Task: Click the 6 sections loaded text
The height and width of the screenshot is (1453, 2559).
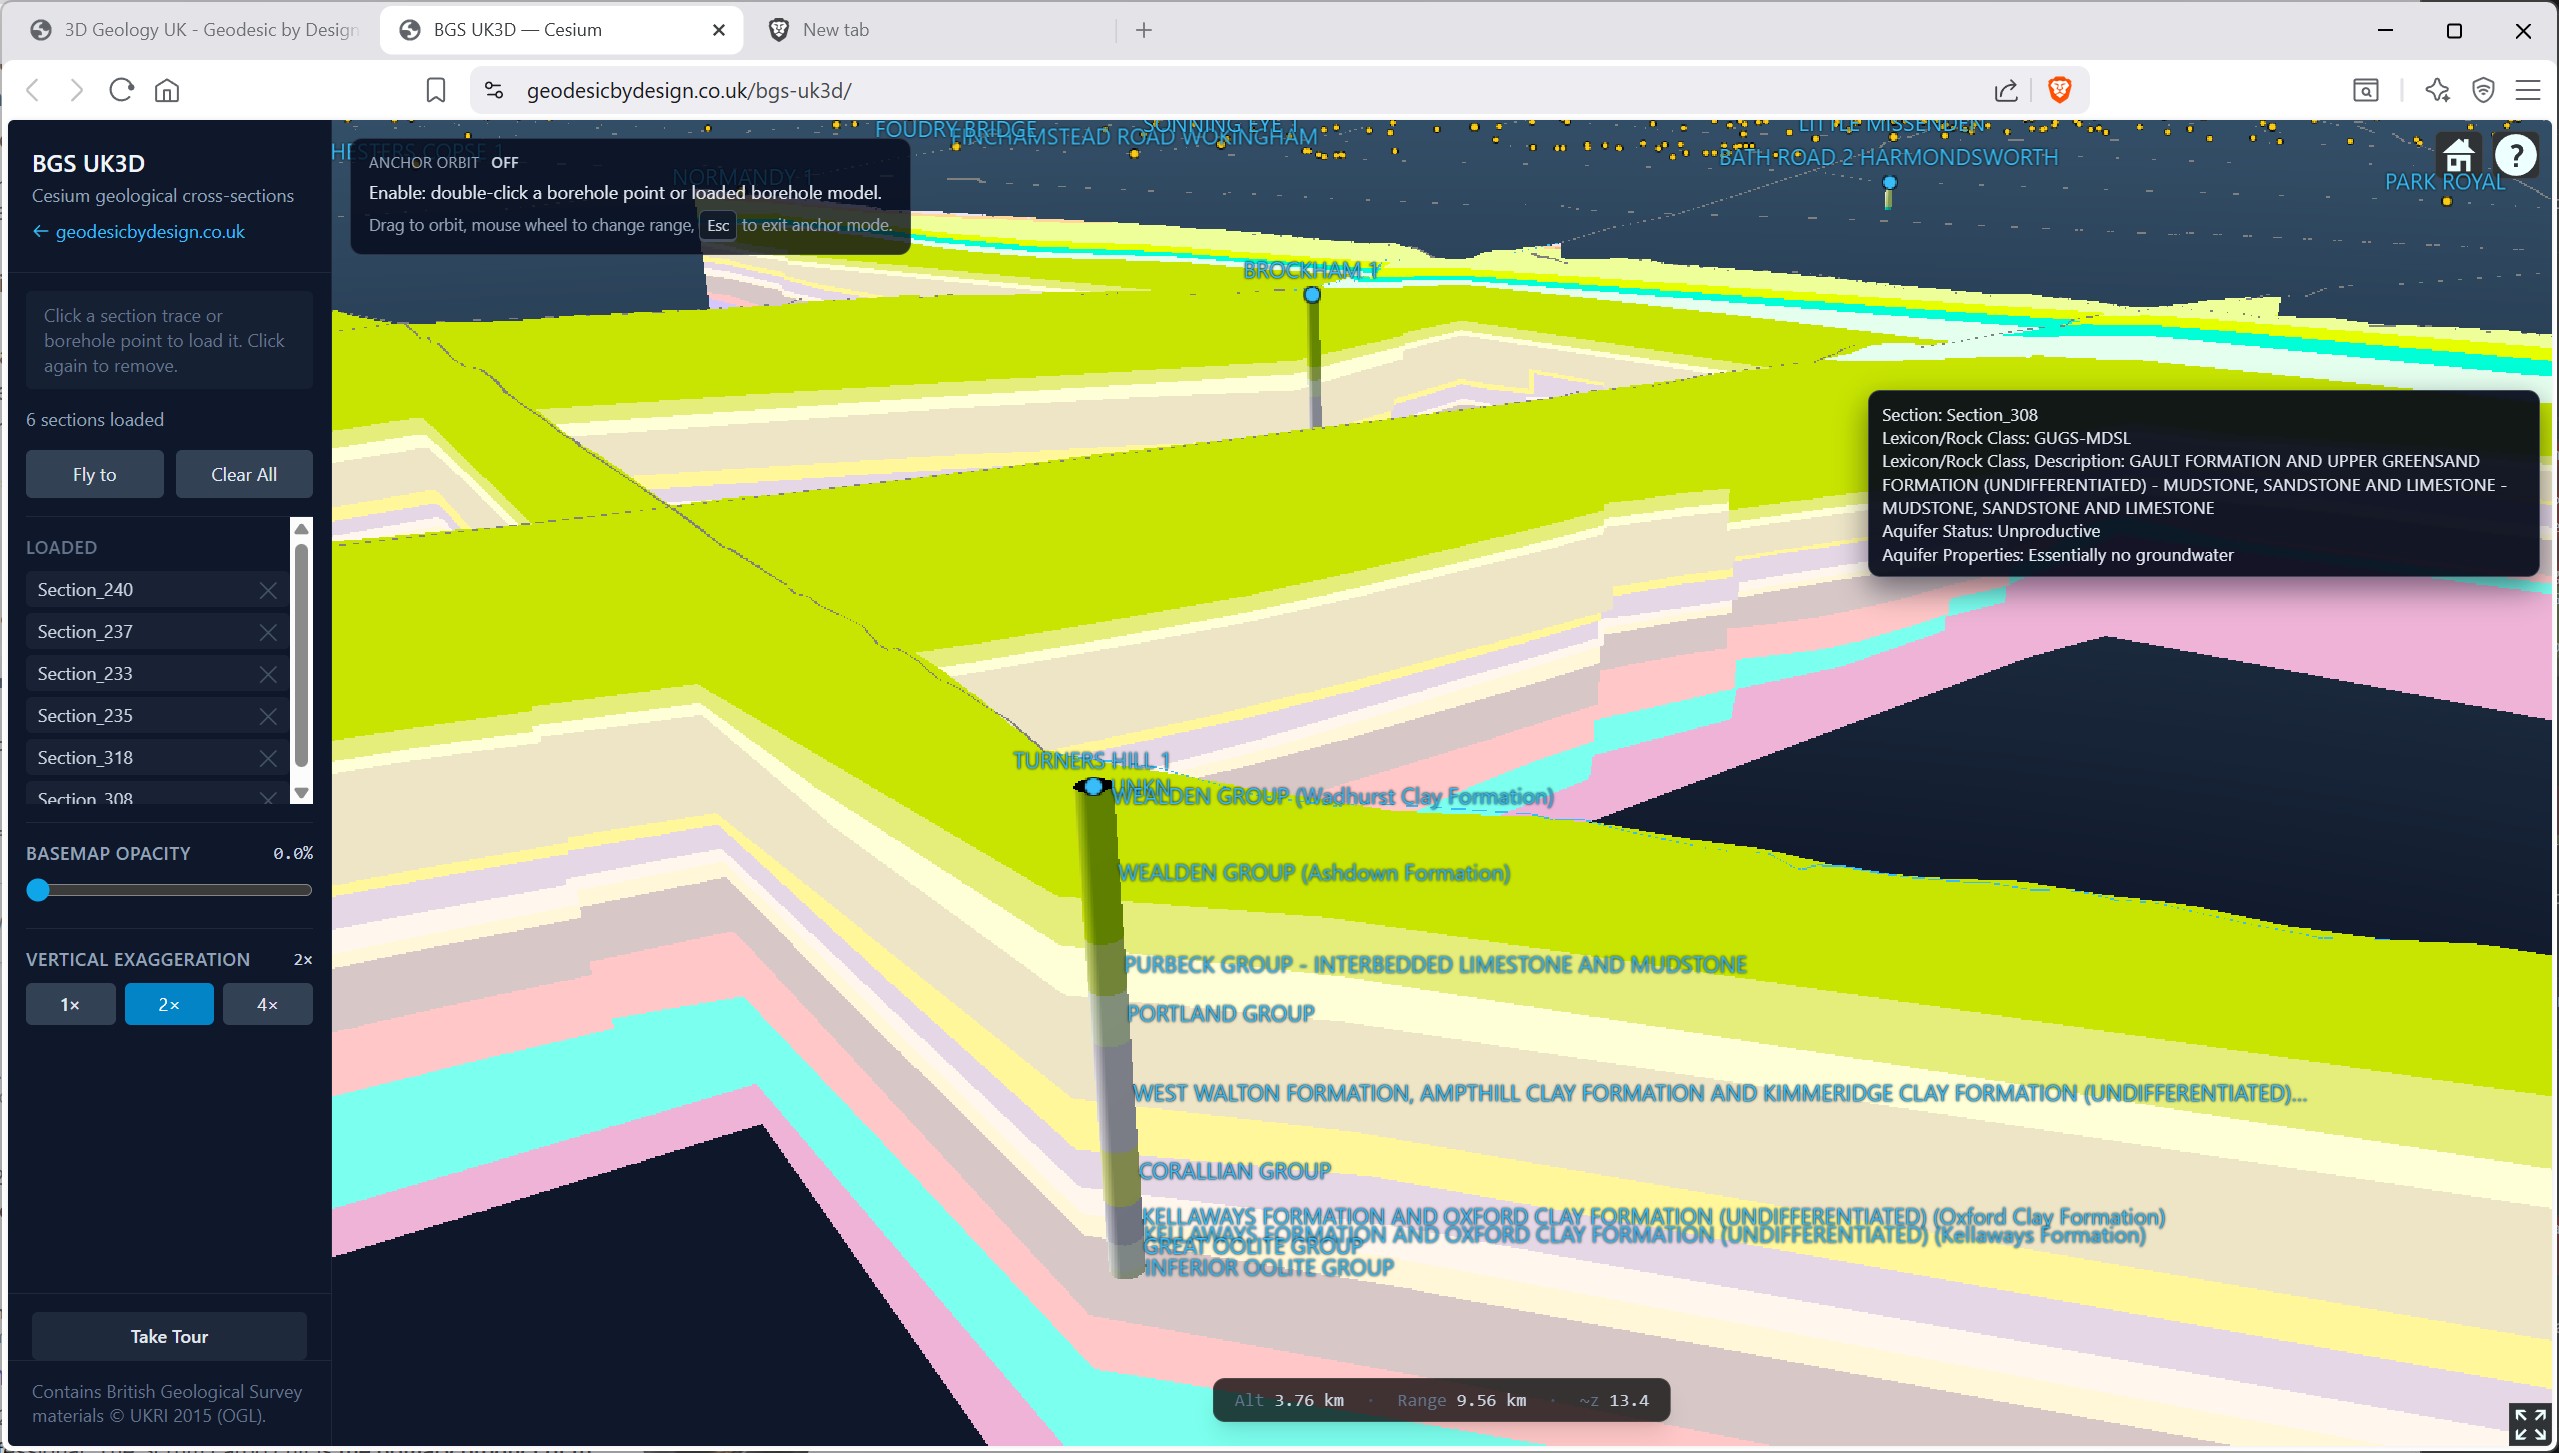Action: 95,420
